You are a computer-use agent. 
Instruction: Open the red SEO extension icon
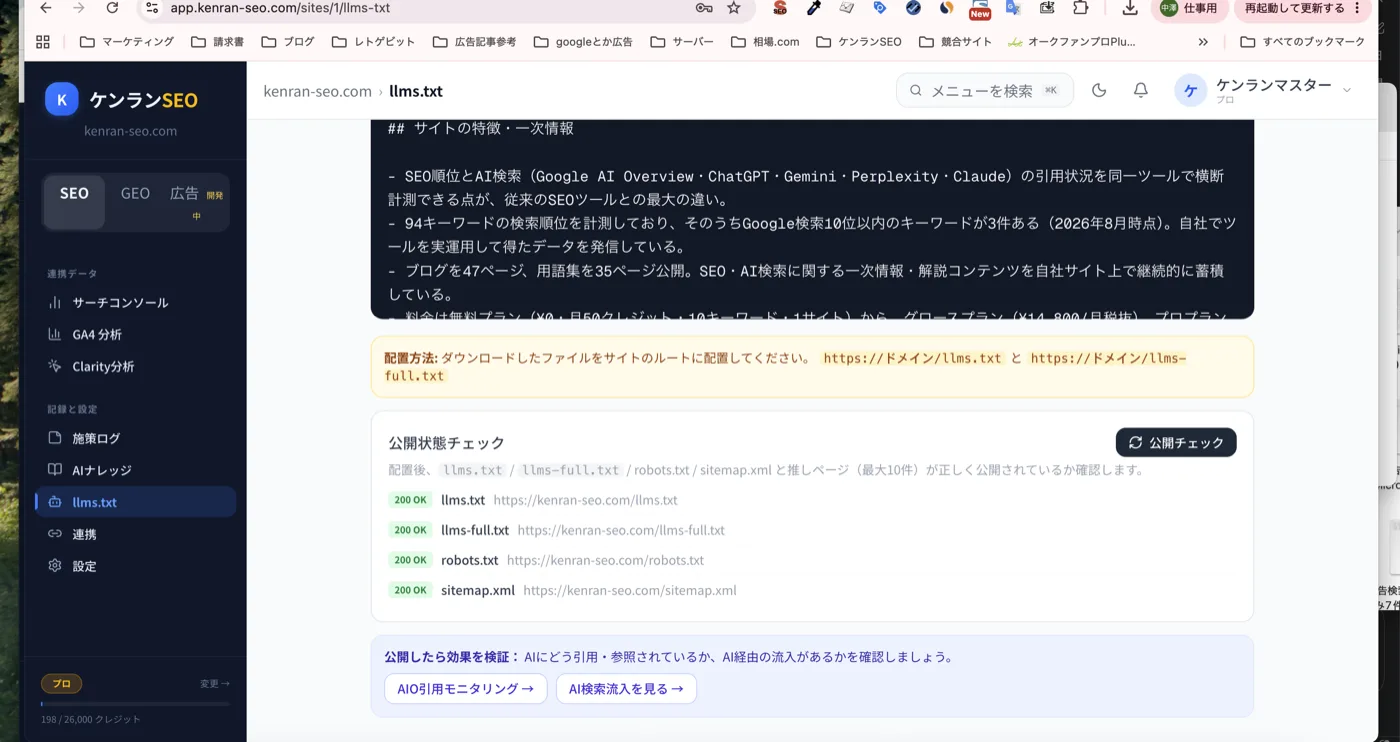tap(780, 8)
